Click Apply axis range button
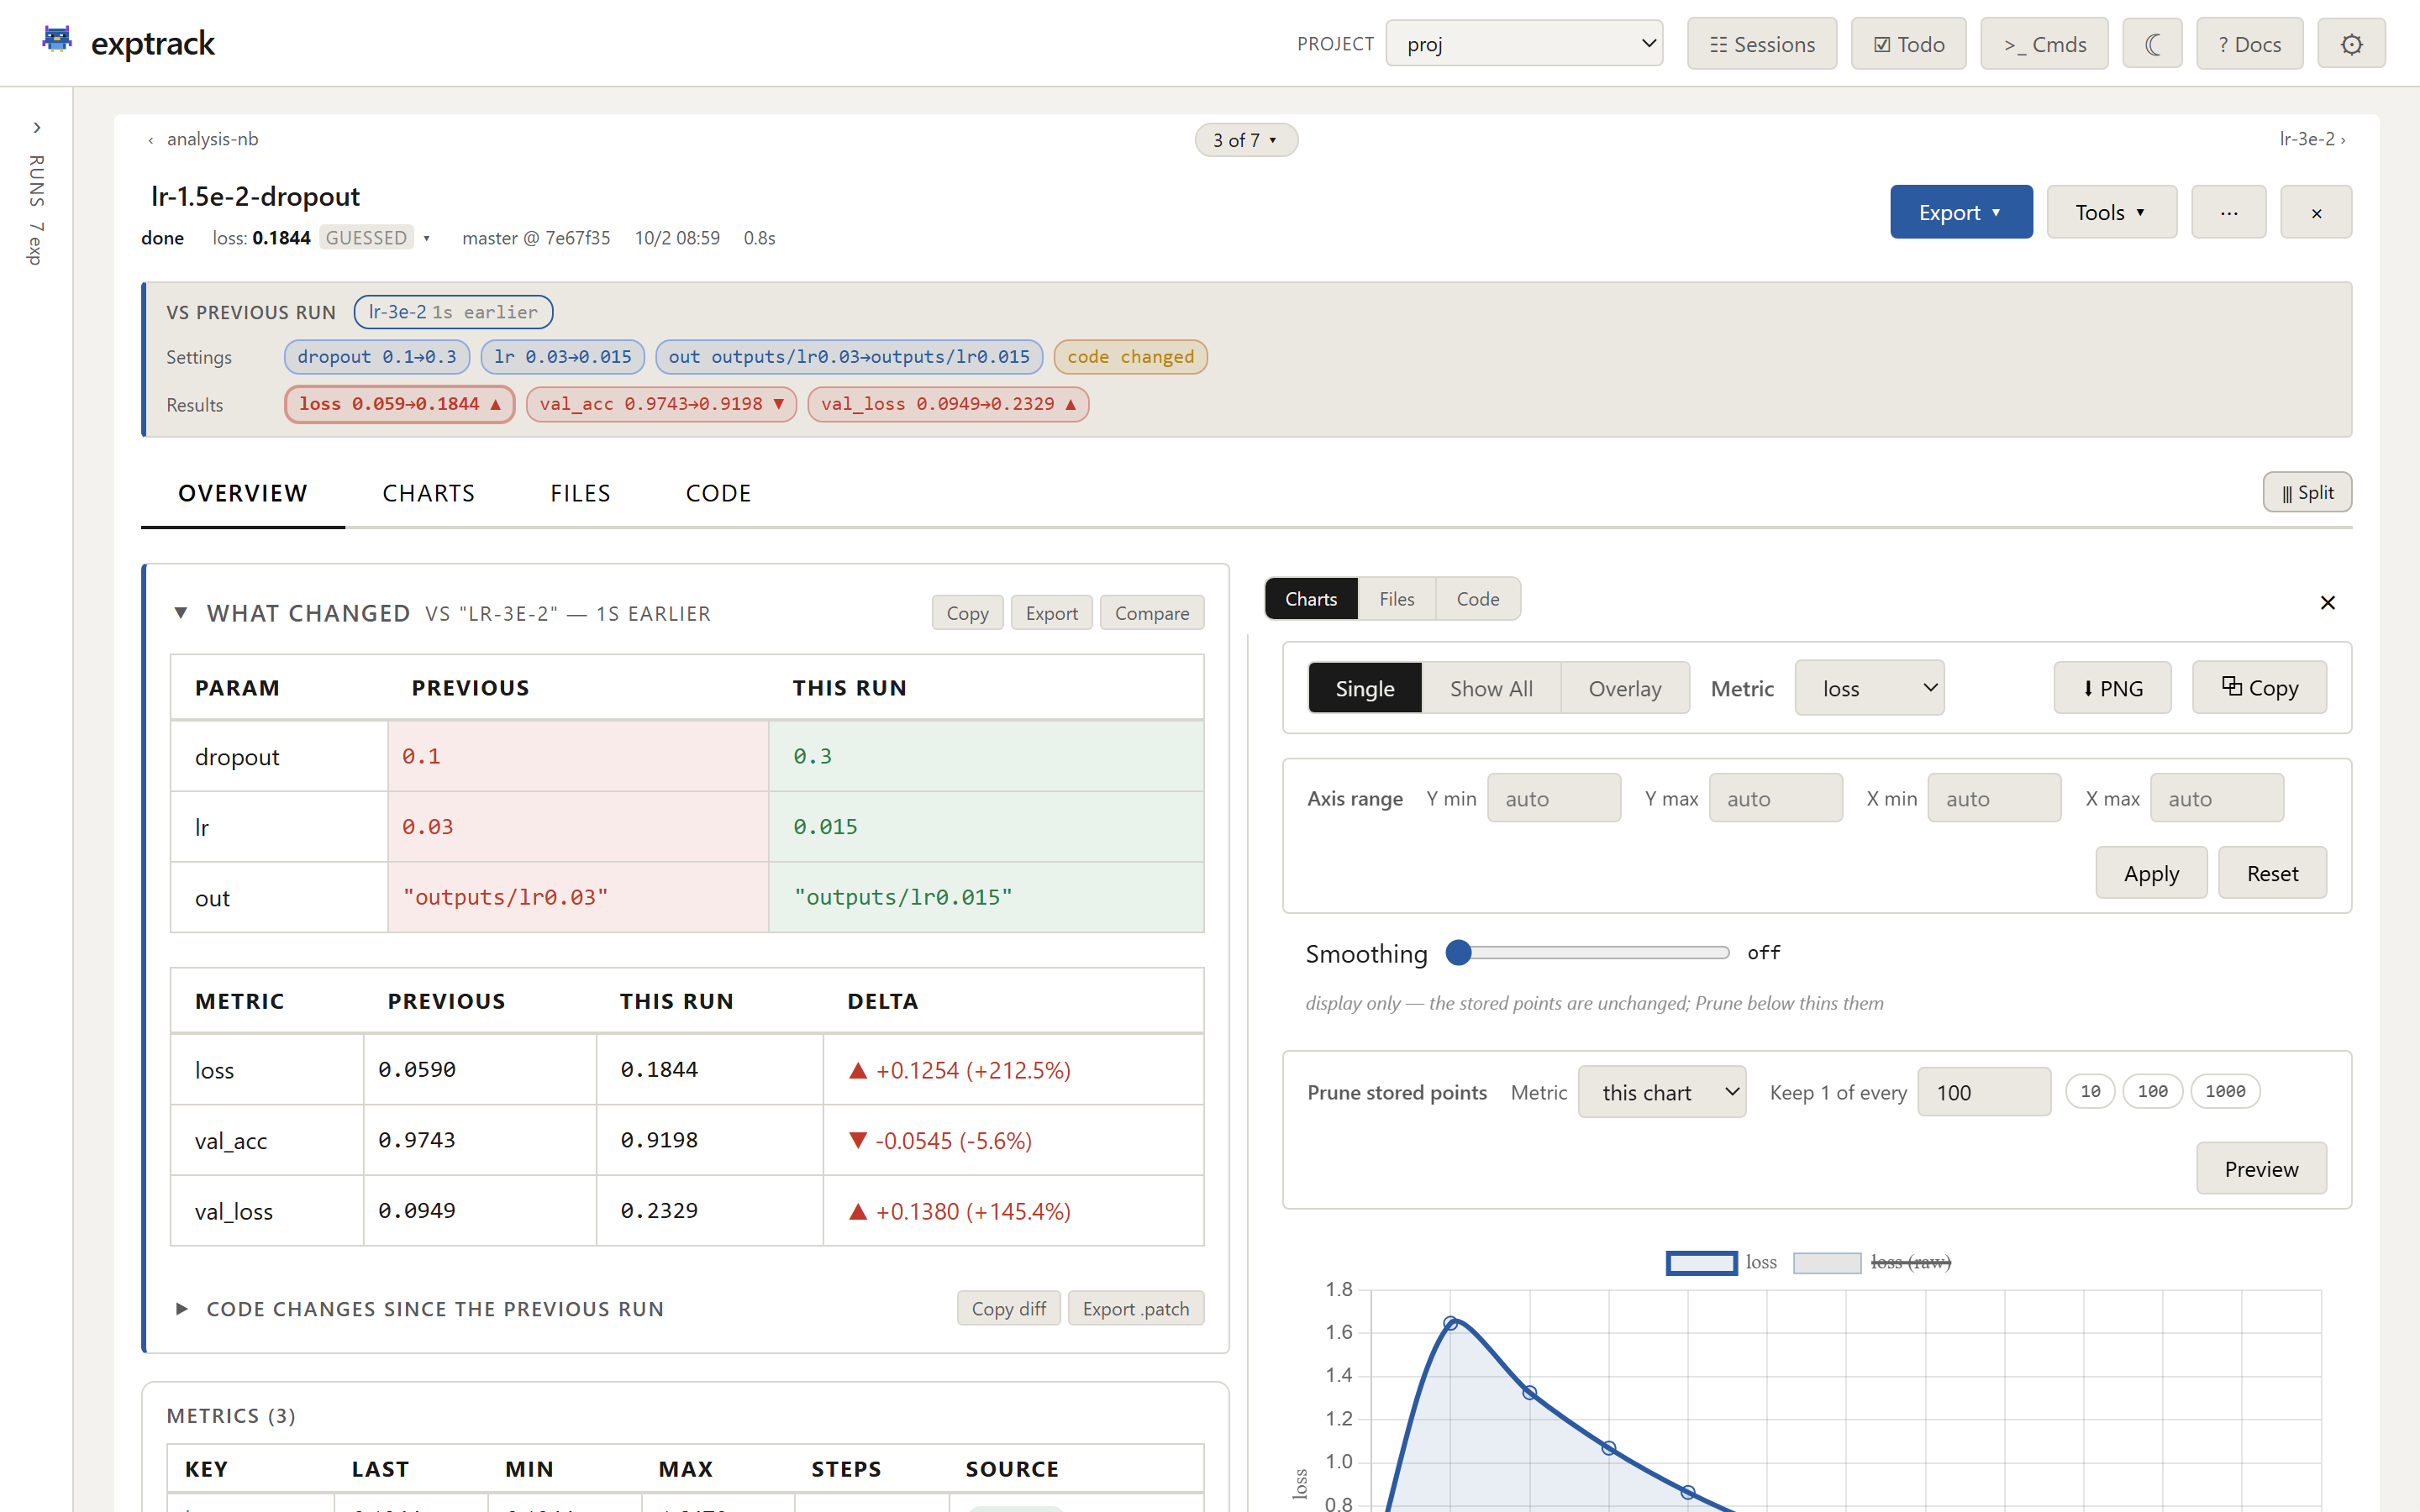Screen dimensions: 2420x1512 click(x=2151, y=873)
